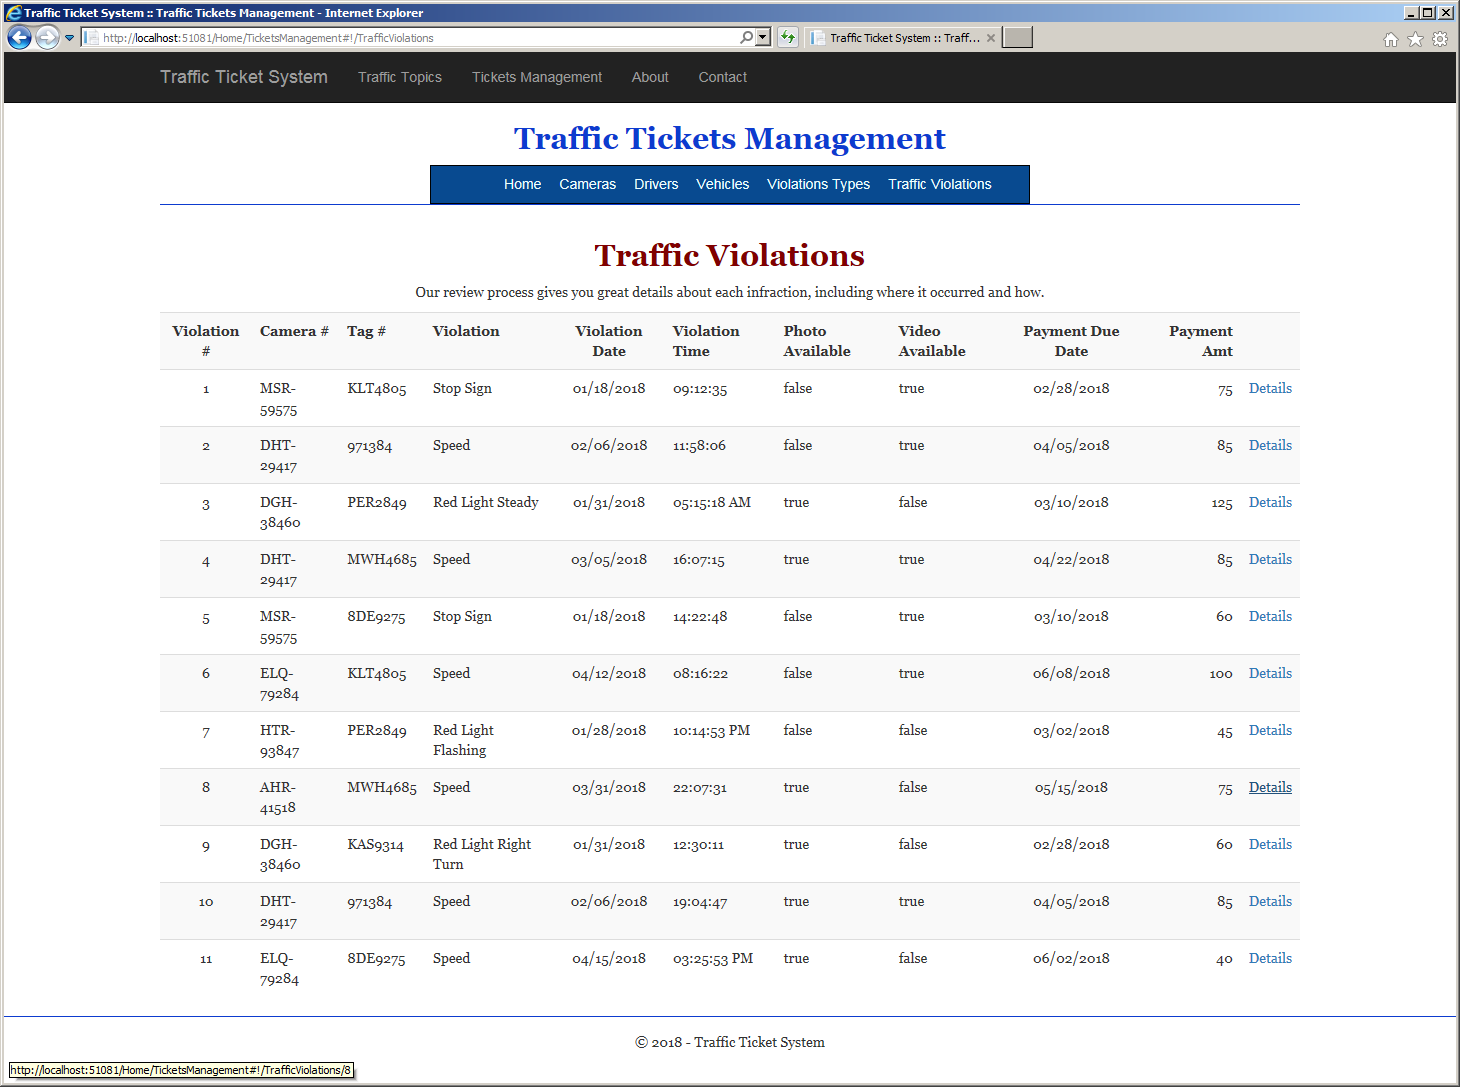Click the browser Forward arrow button

pyautogui.click(x=47, y=38)
